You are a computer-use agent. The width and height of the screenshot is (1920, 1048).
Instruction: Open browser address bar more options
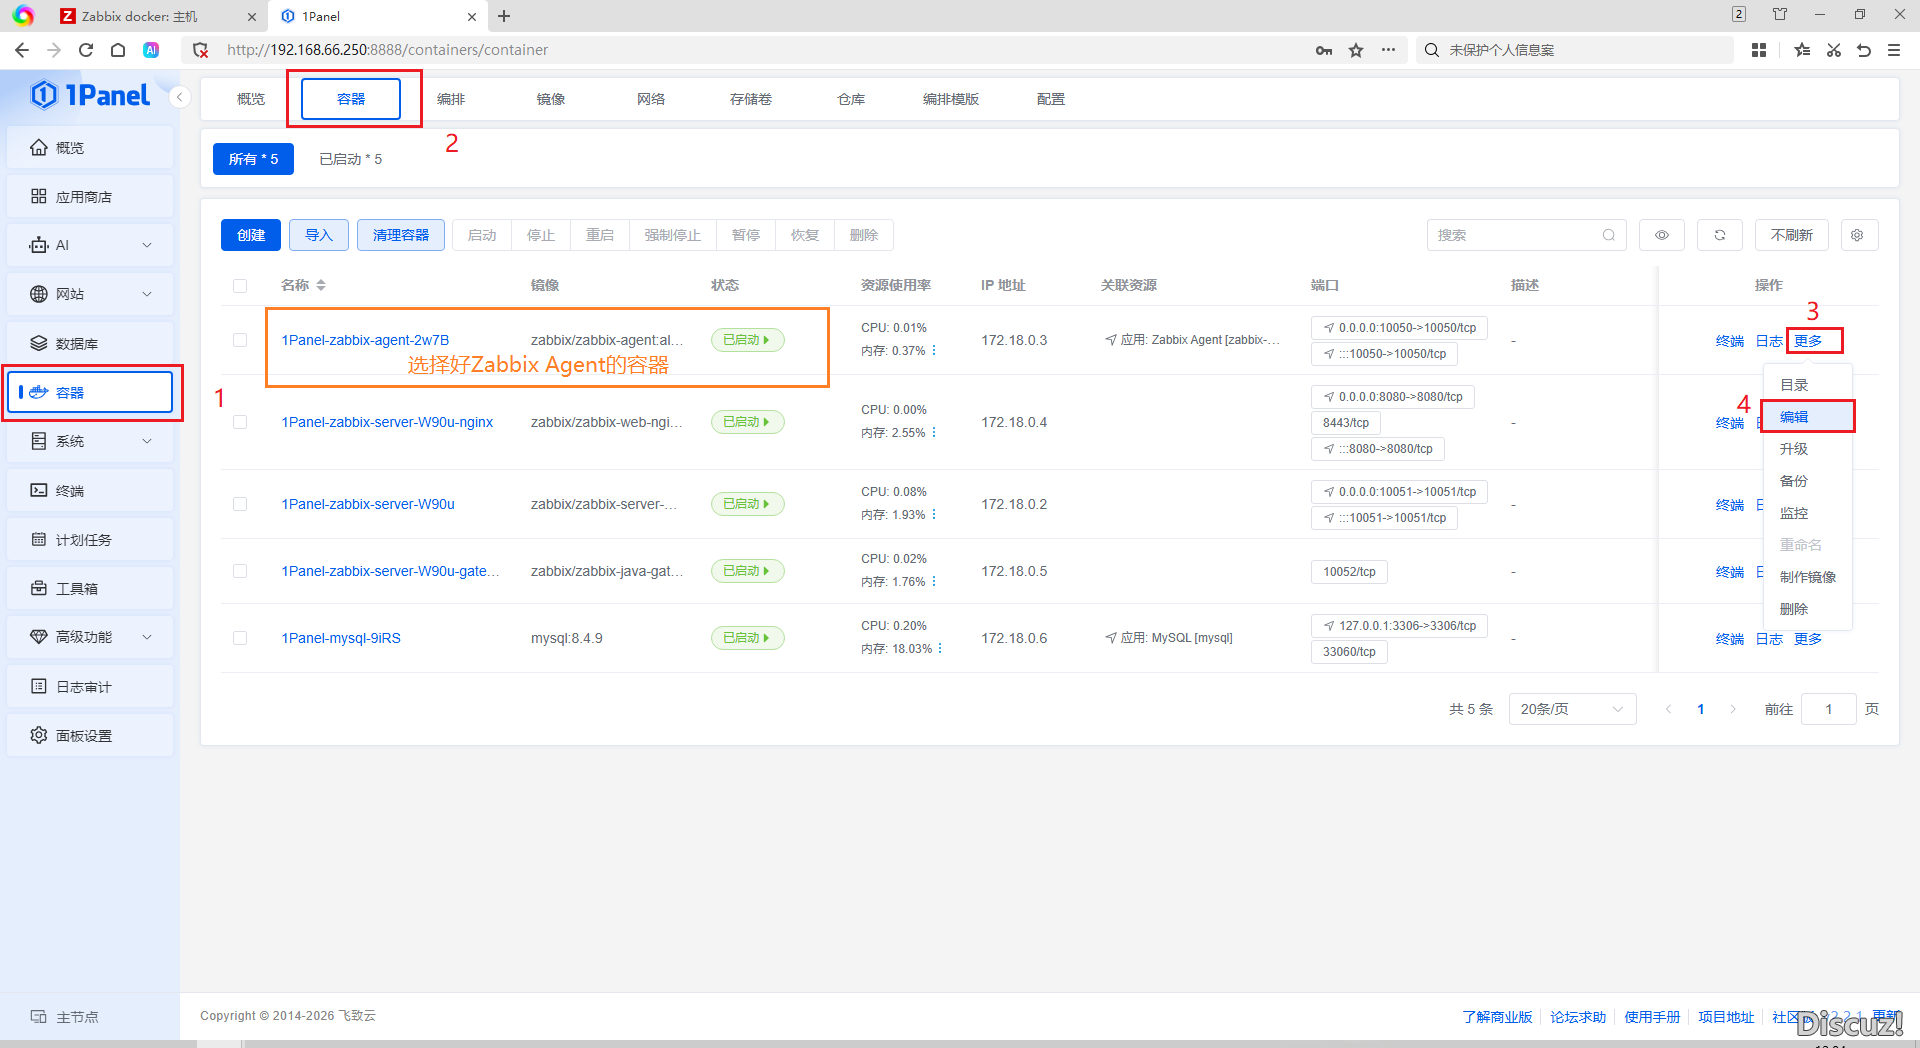1388,50
